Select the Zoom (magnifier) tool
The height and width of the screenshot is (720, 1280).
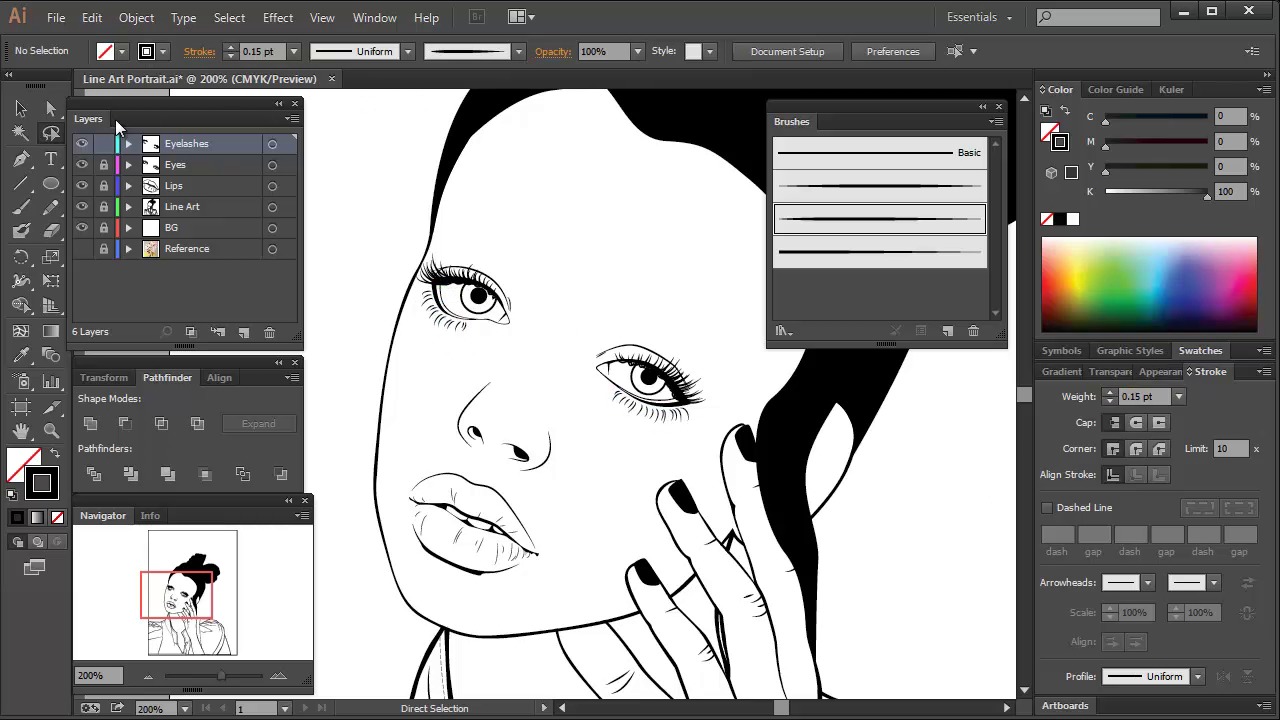pos(51,431)
